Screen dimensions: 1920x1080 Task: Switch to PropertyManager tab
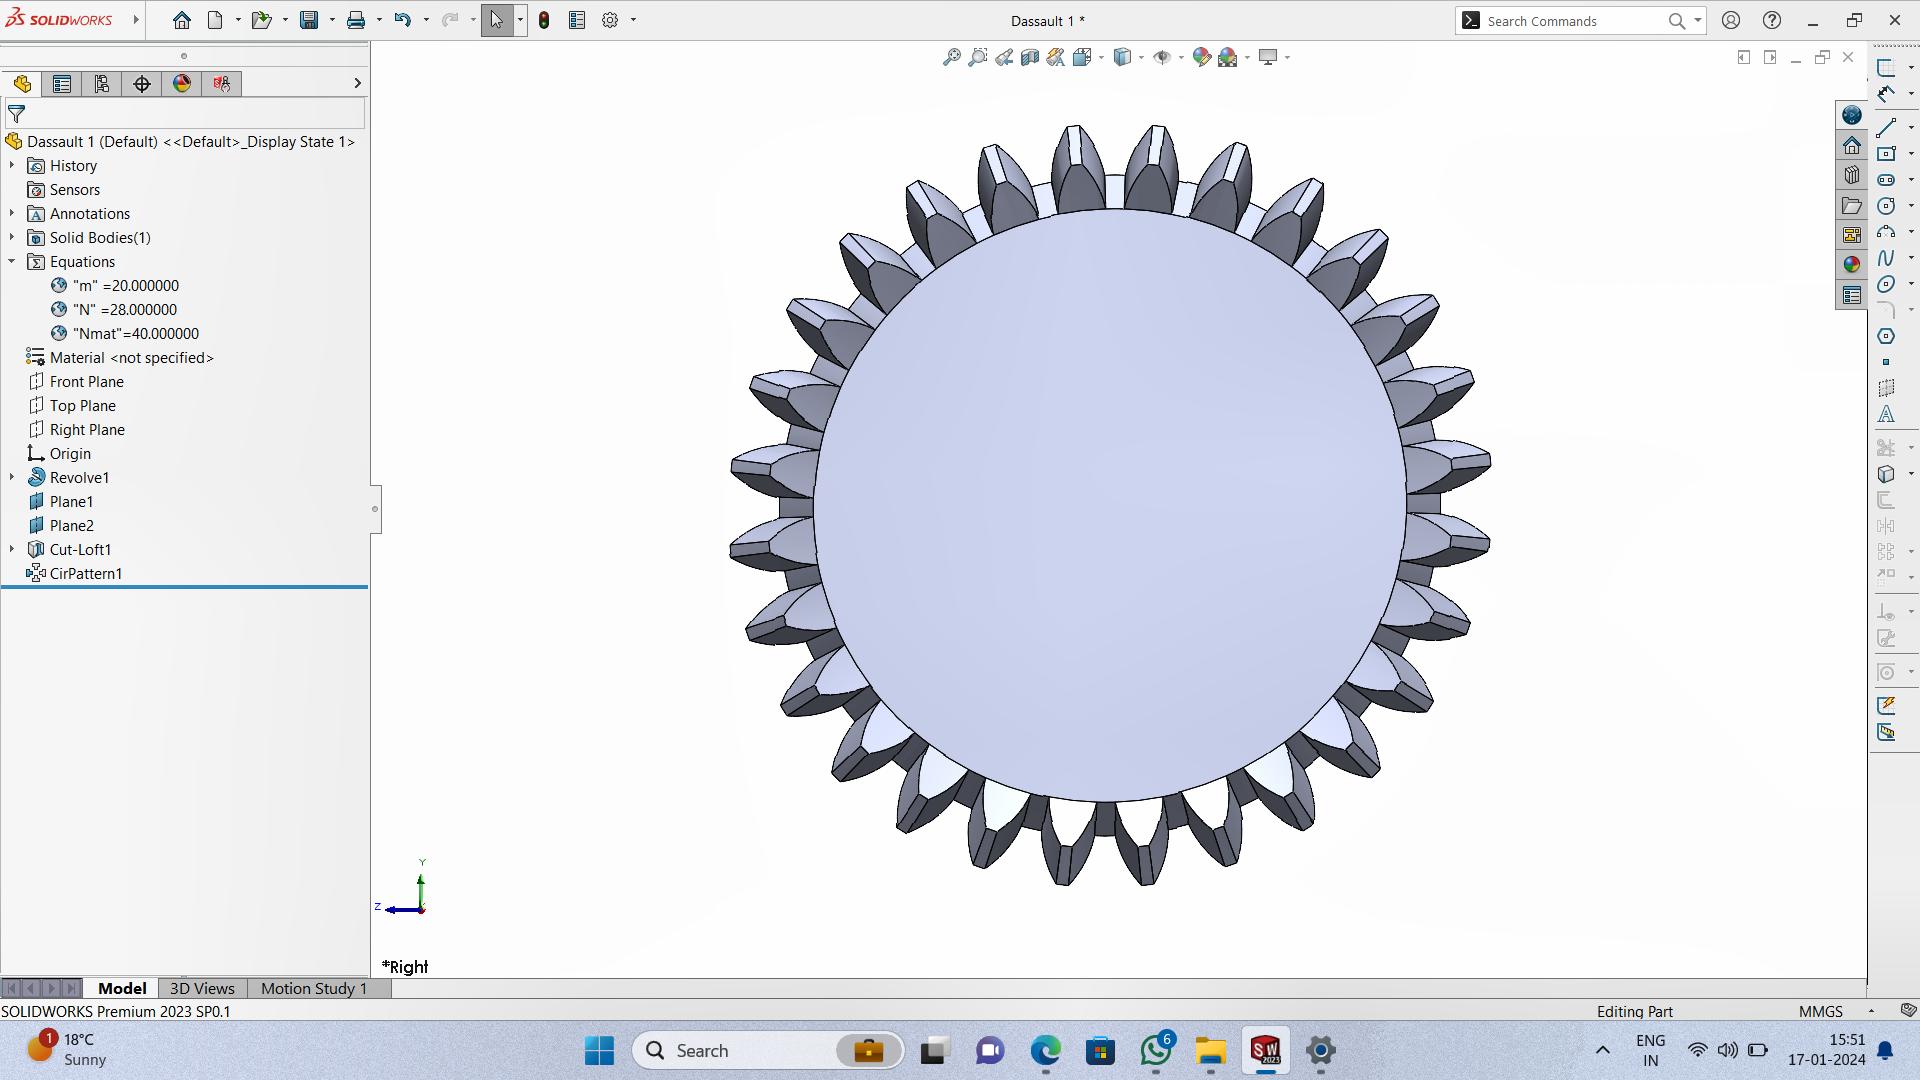[x=62, y=84]
